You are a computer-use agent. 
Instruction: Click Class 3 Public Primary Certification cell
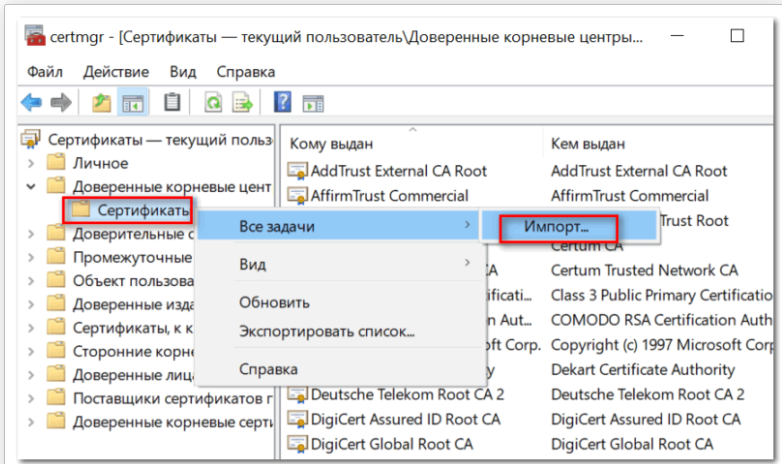click(x=661, y=295)
